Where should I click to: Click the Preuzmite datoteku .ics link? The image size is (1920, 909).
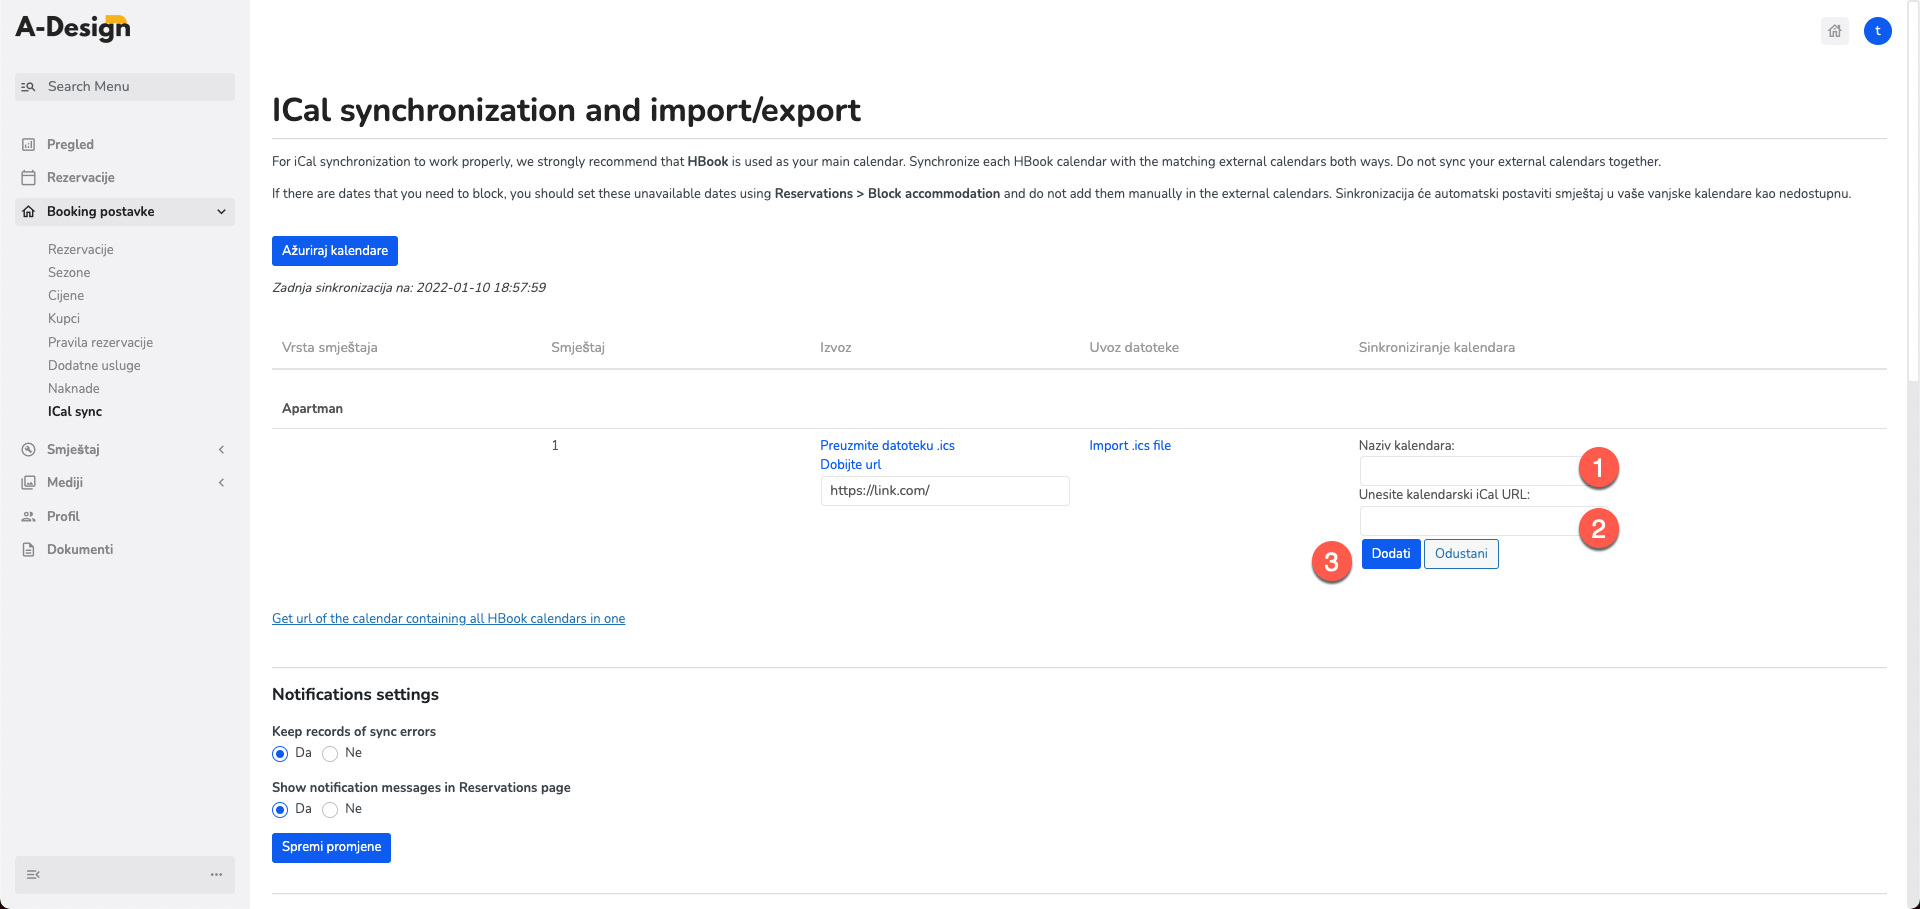tap(887, 446)
